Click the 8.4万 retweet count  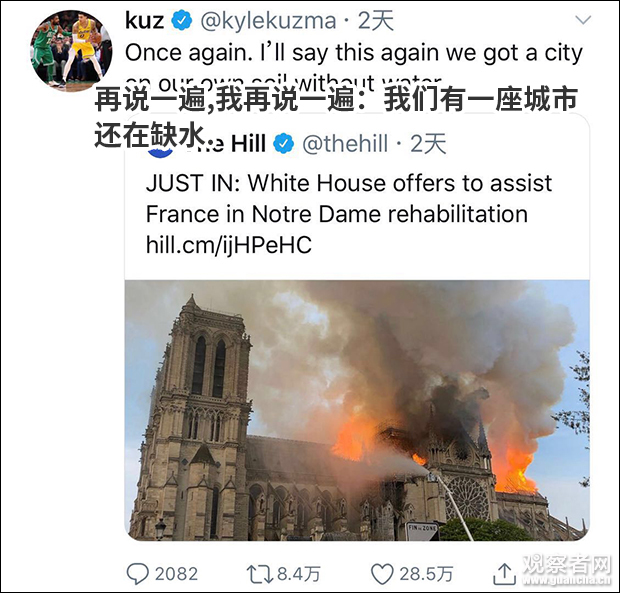tap(299, 574)
